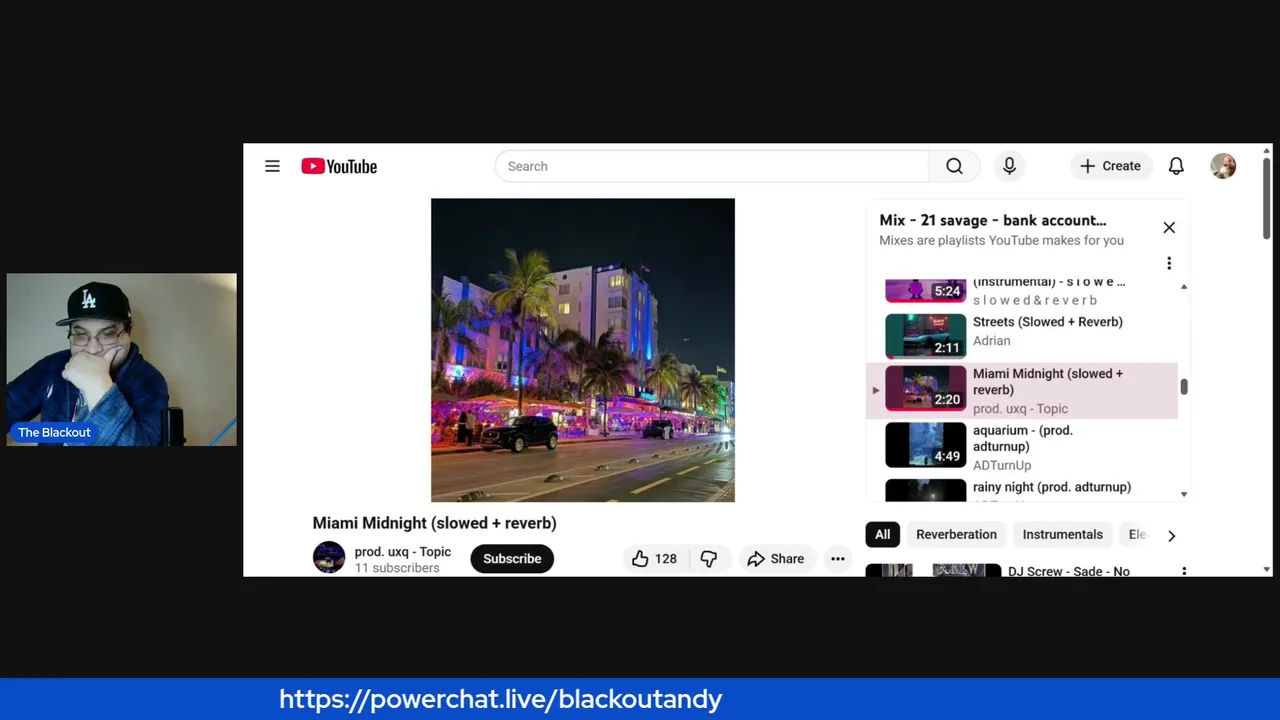Select Miami Midnight playlist thumbnail
The height and width of the screenshot is (720, 1280).
[x=926, y=388]
